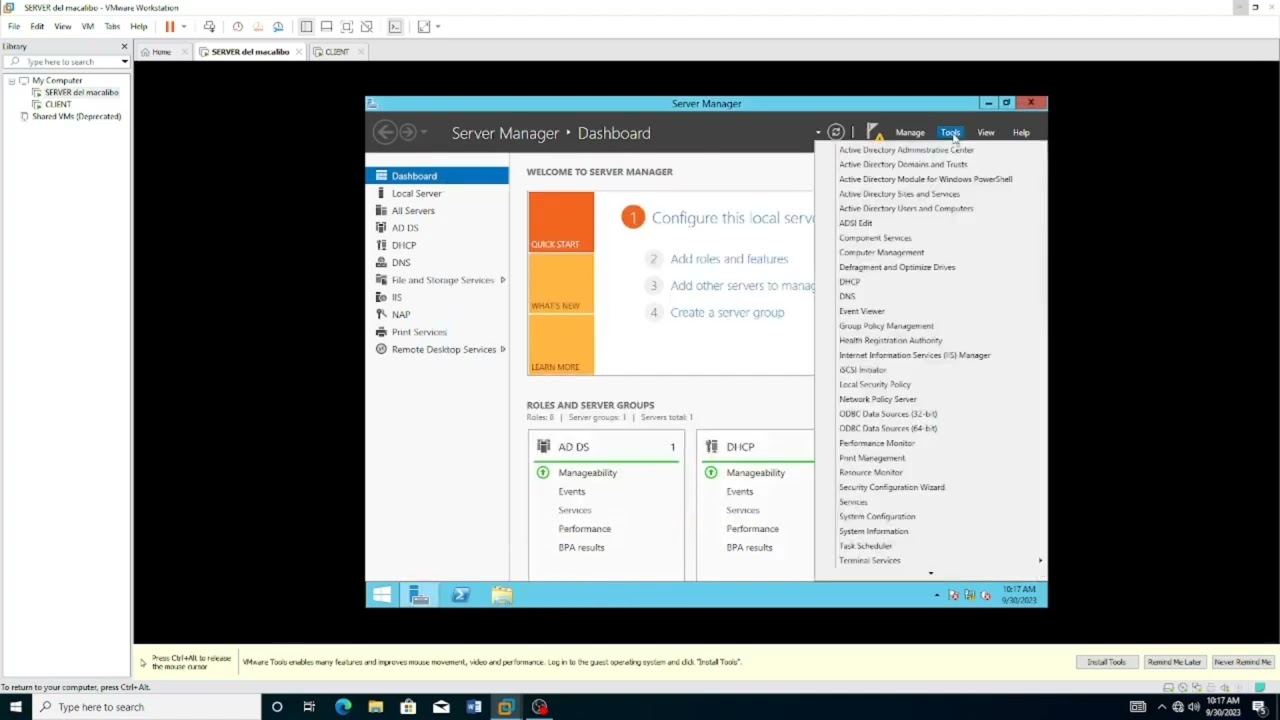Screen dimensions: 1280x720
Task: Expand File and Storage Services arrow
Action: pyautogui.click(x=503, y=280)
